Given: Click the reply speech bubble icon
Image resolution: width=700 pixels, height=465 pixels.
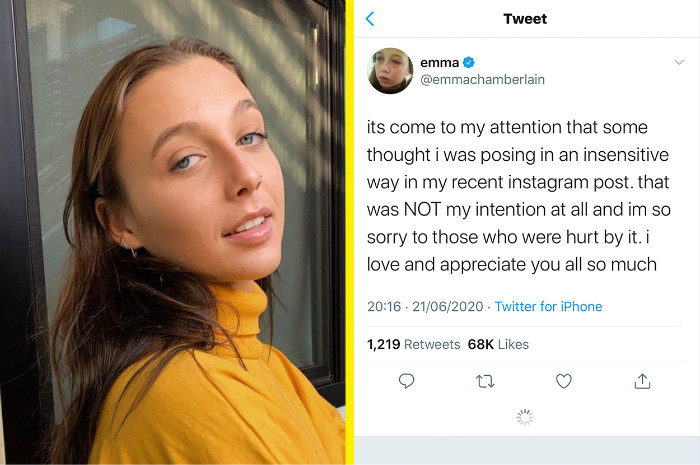Looking at the screenshot, I should point(407,381).
